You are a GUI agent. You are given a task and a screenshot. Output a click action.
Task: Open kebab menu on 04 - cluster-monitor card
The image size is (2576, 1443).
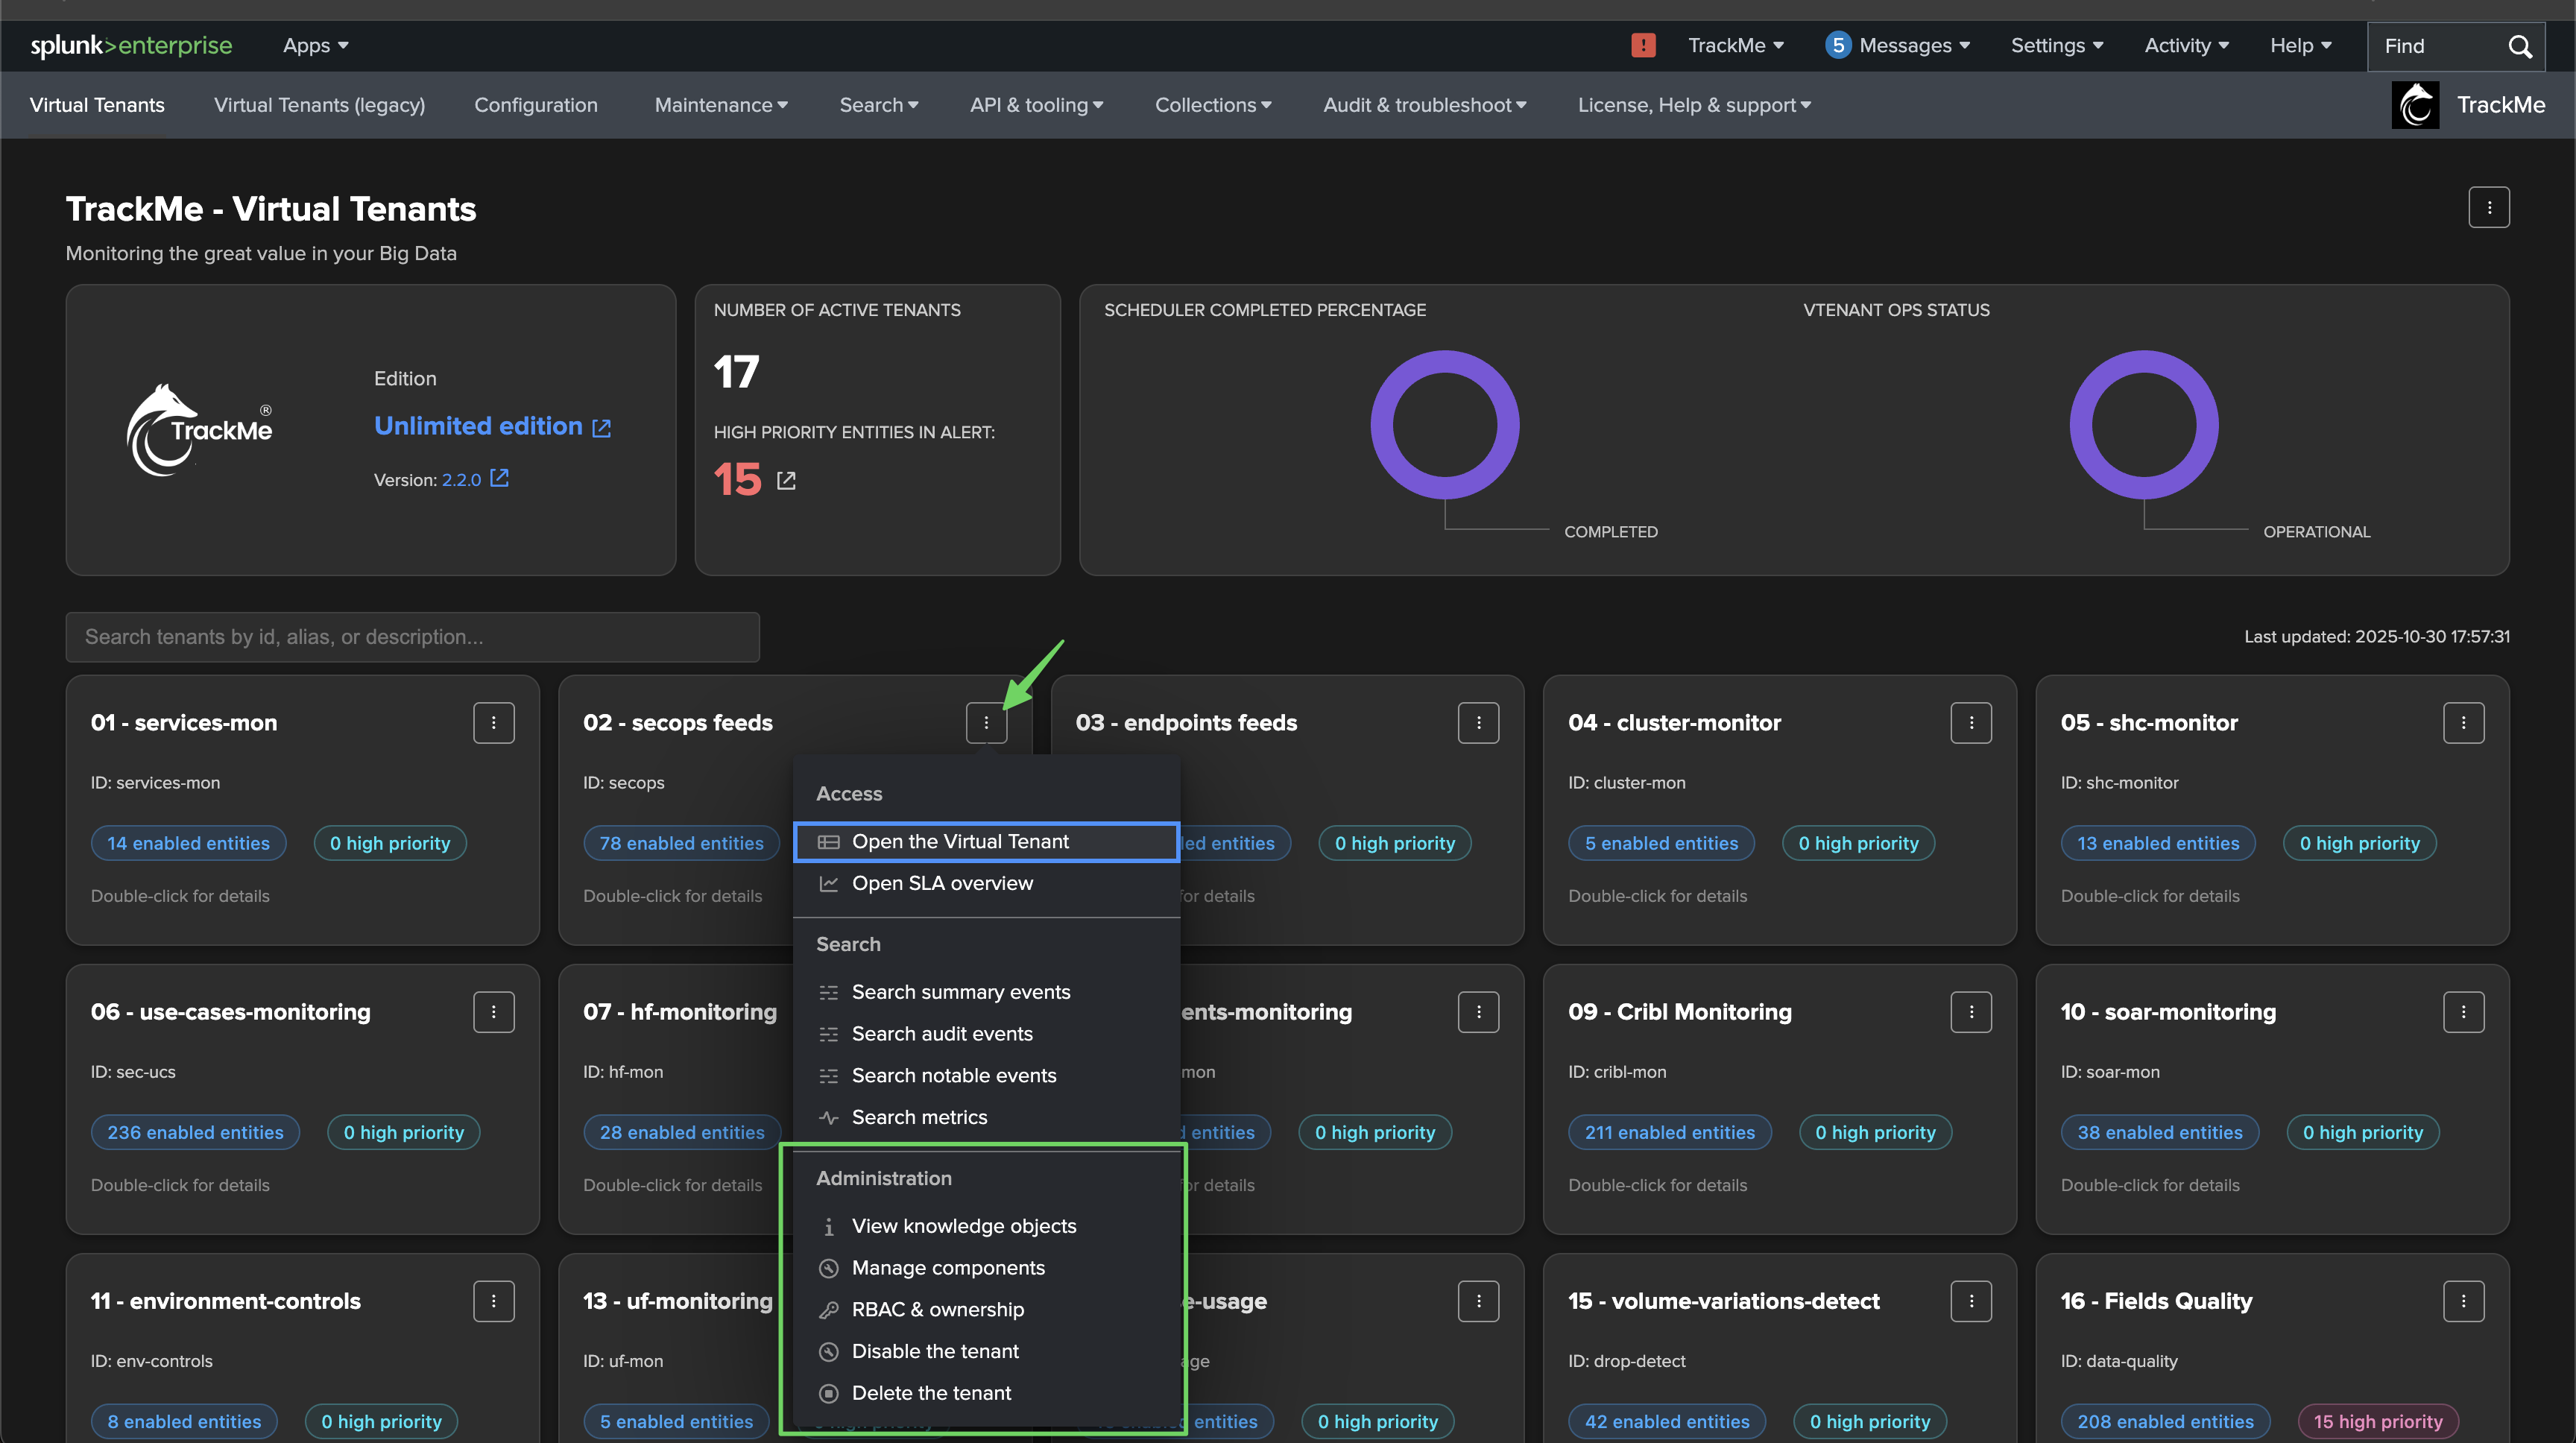[x=1970, y=723]
